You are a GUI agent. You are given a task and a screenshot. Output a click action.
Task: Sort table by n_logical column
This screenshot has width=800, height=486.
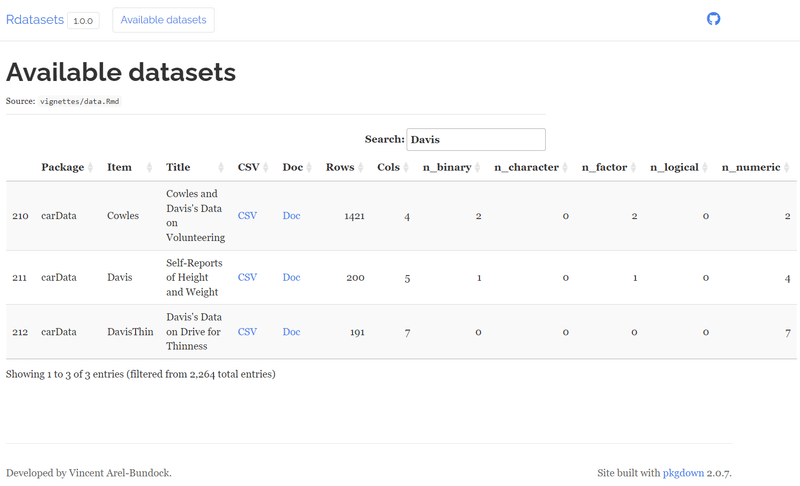pyautogui.click(x=677, y=167)
